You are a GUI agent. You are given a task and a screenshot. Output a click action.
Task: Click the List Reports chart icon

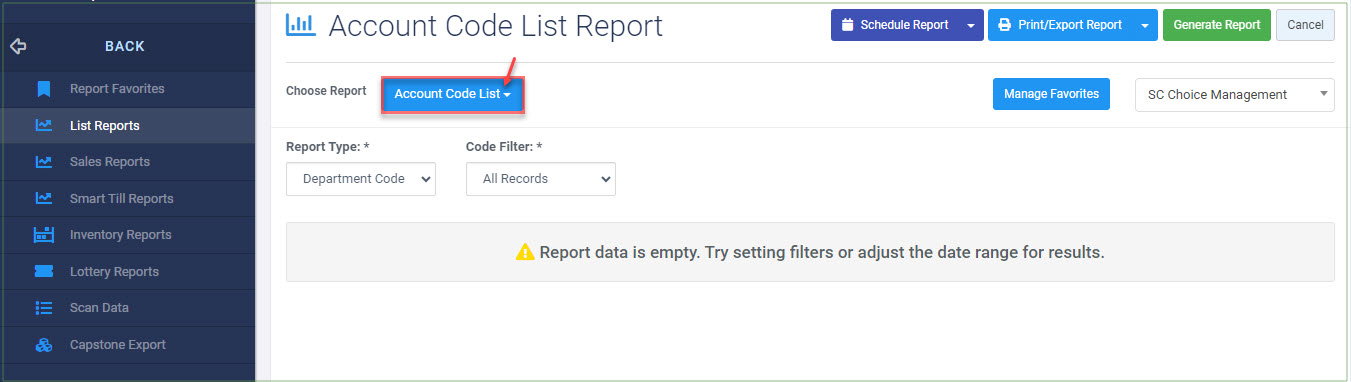click(43, 126)
